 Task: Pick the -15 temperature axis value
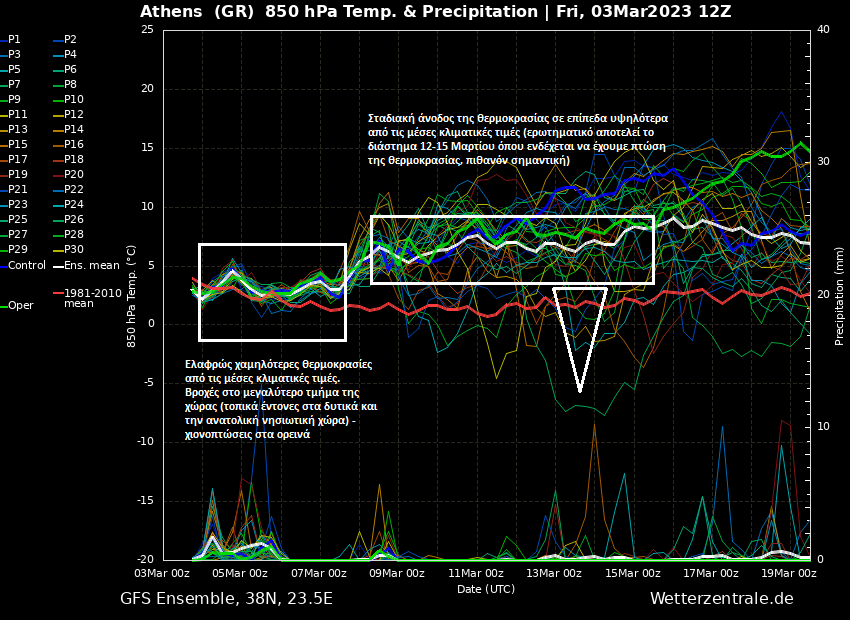pos(145,501)
